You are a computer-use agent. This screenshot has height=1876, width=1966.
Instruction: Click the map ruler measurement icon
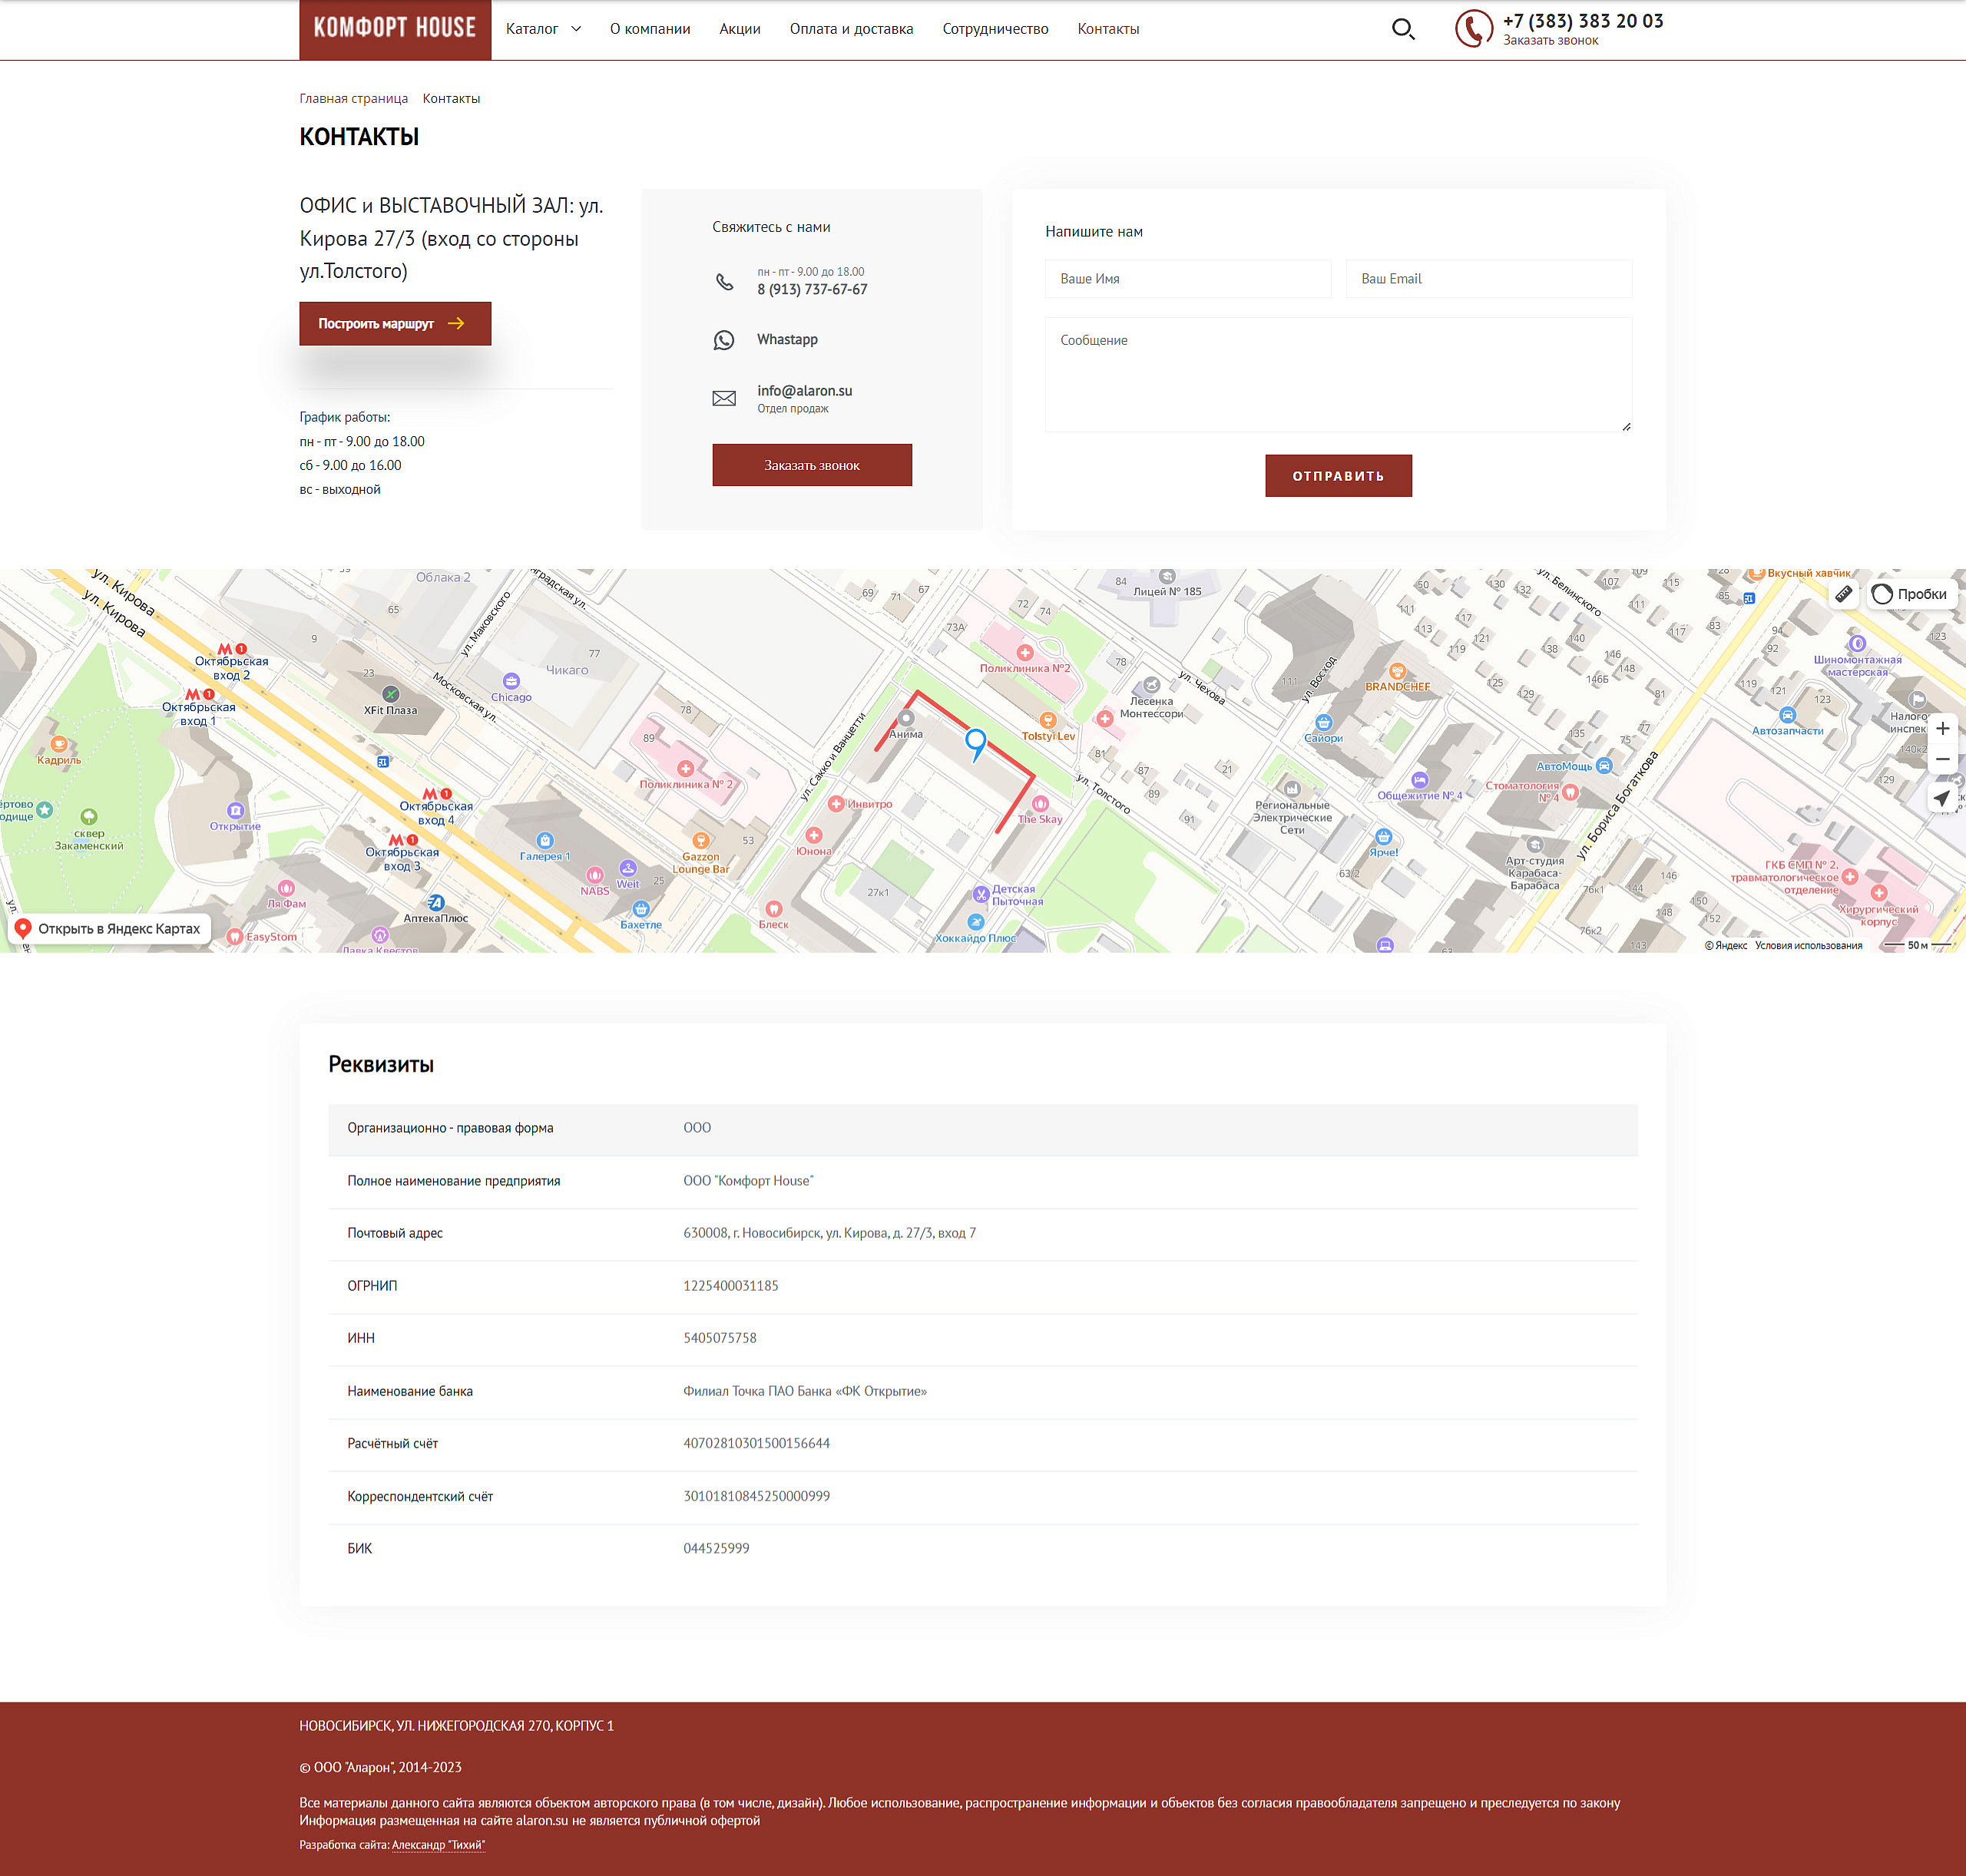1843,593
